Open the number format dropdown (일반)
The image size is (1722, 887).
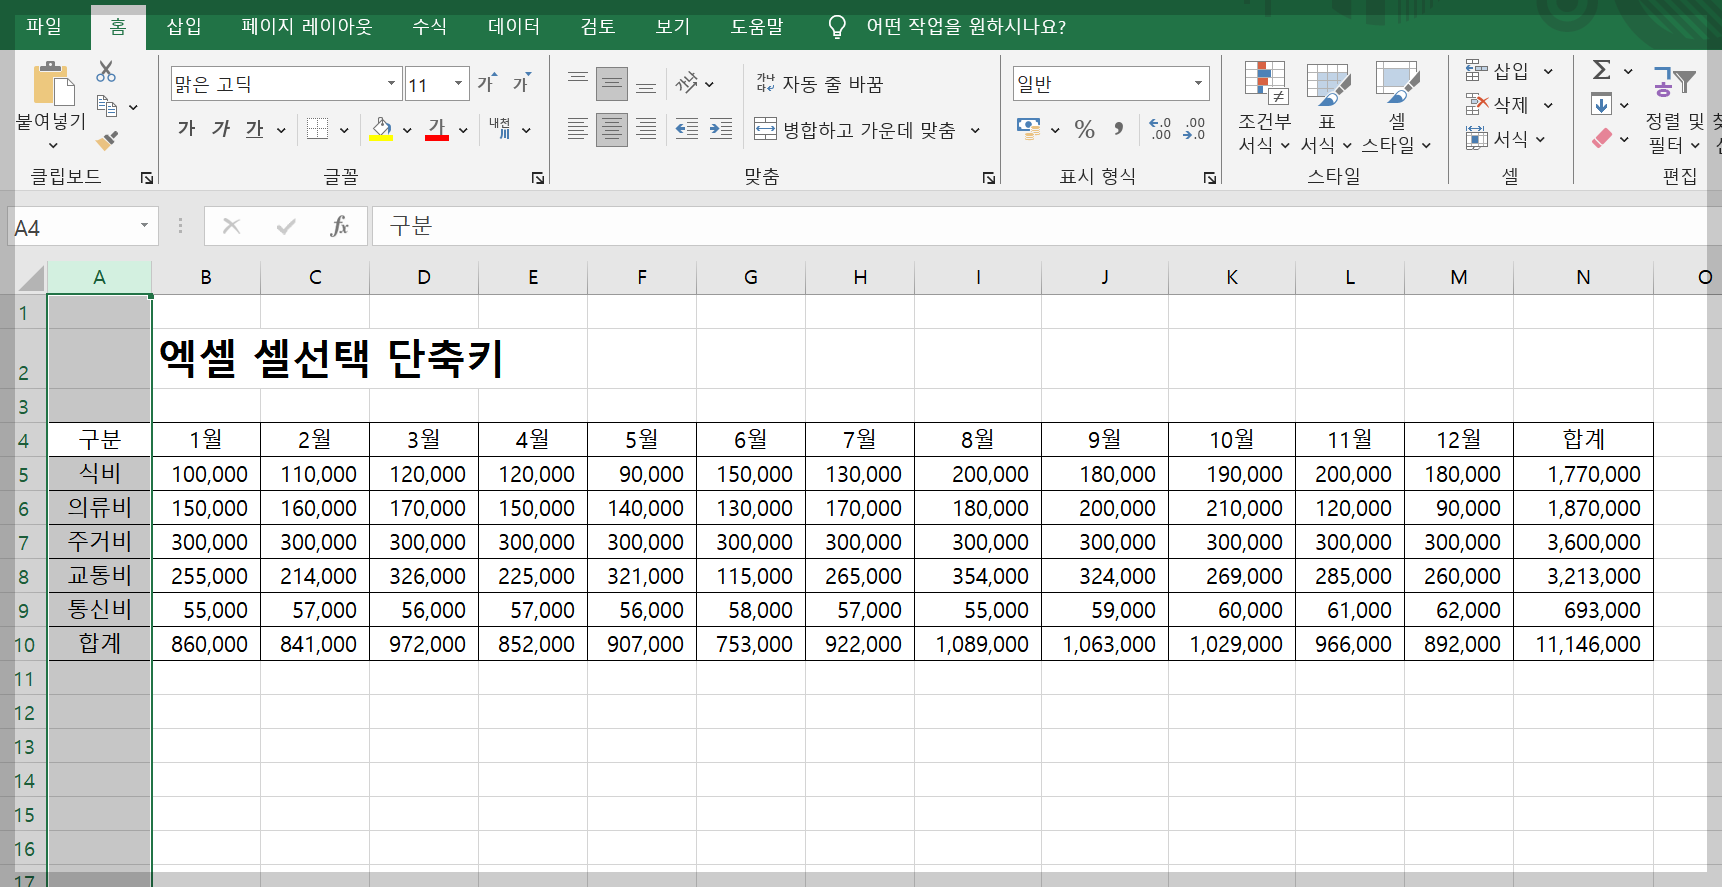[x=1198, y=83]
